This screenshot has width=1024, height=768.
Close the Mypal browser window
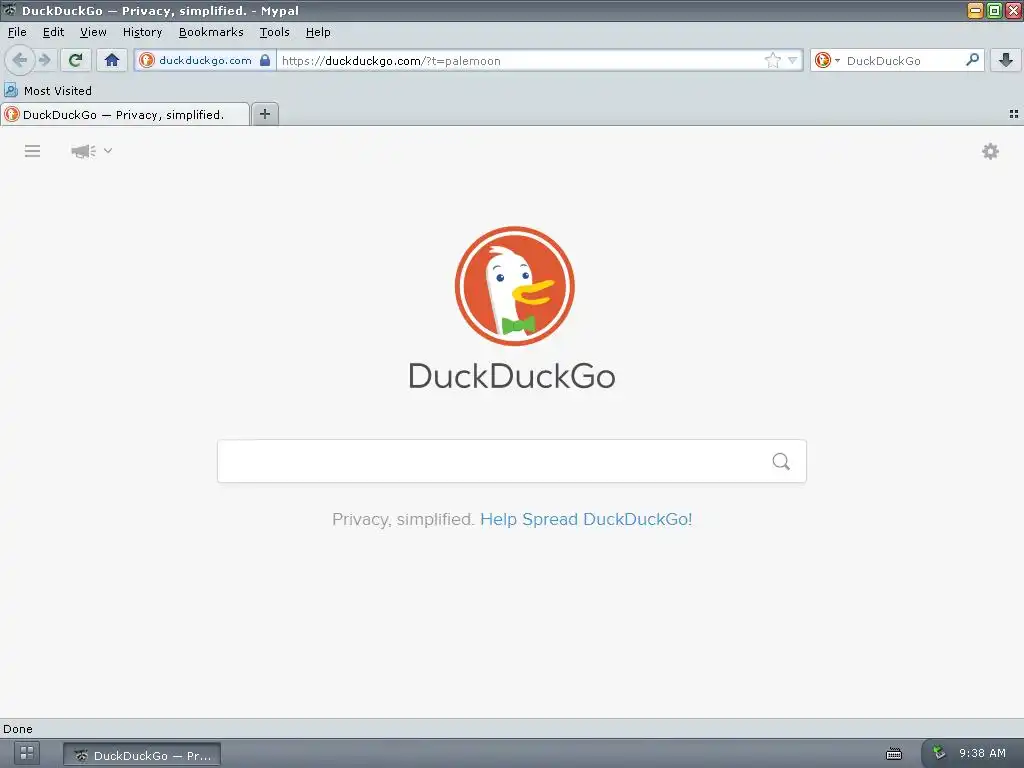click(1014, 10)
